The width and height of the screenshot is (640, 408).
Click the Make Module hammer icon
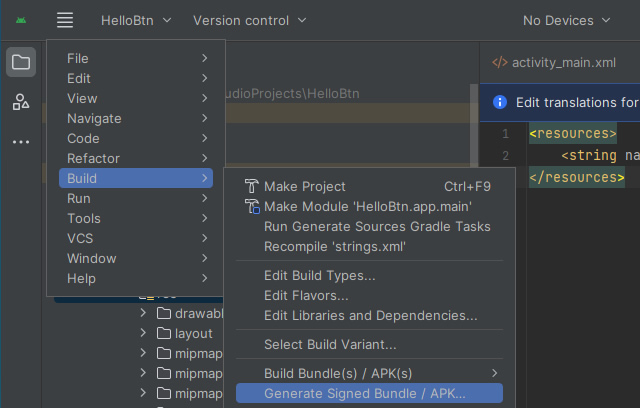click(251, 206)
